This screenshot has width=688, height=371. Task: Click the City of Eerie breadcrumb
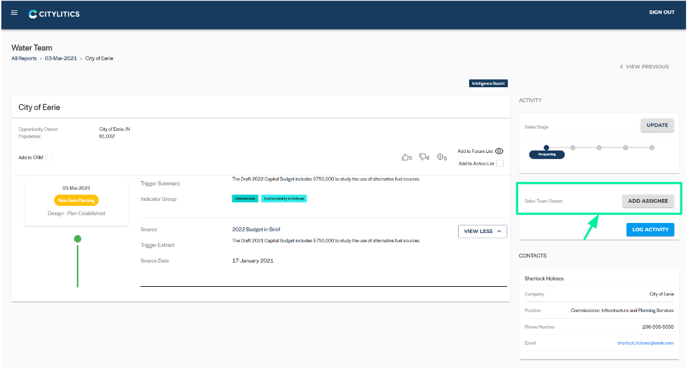(99, 58)
